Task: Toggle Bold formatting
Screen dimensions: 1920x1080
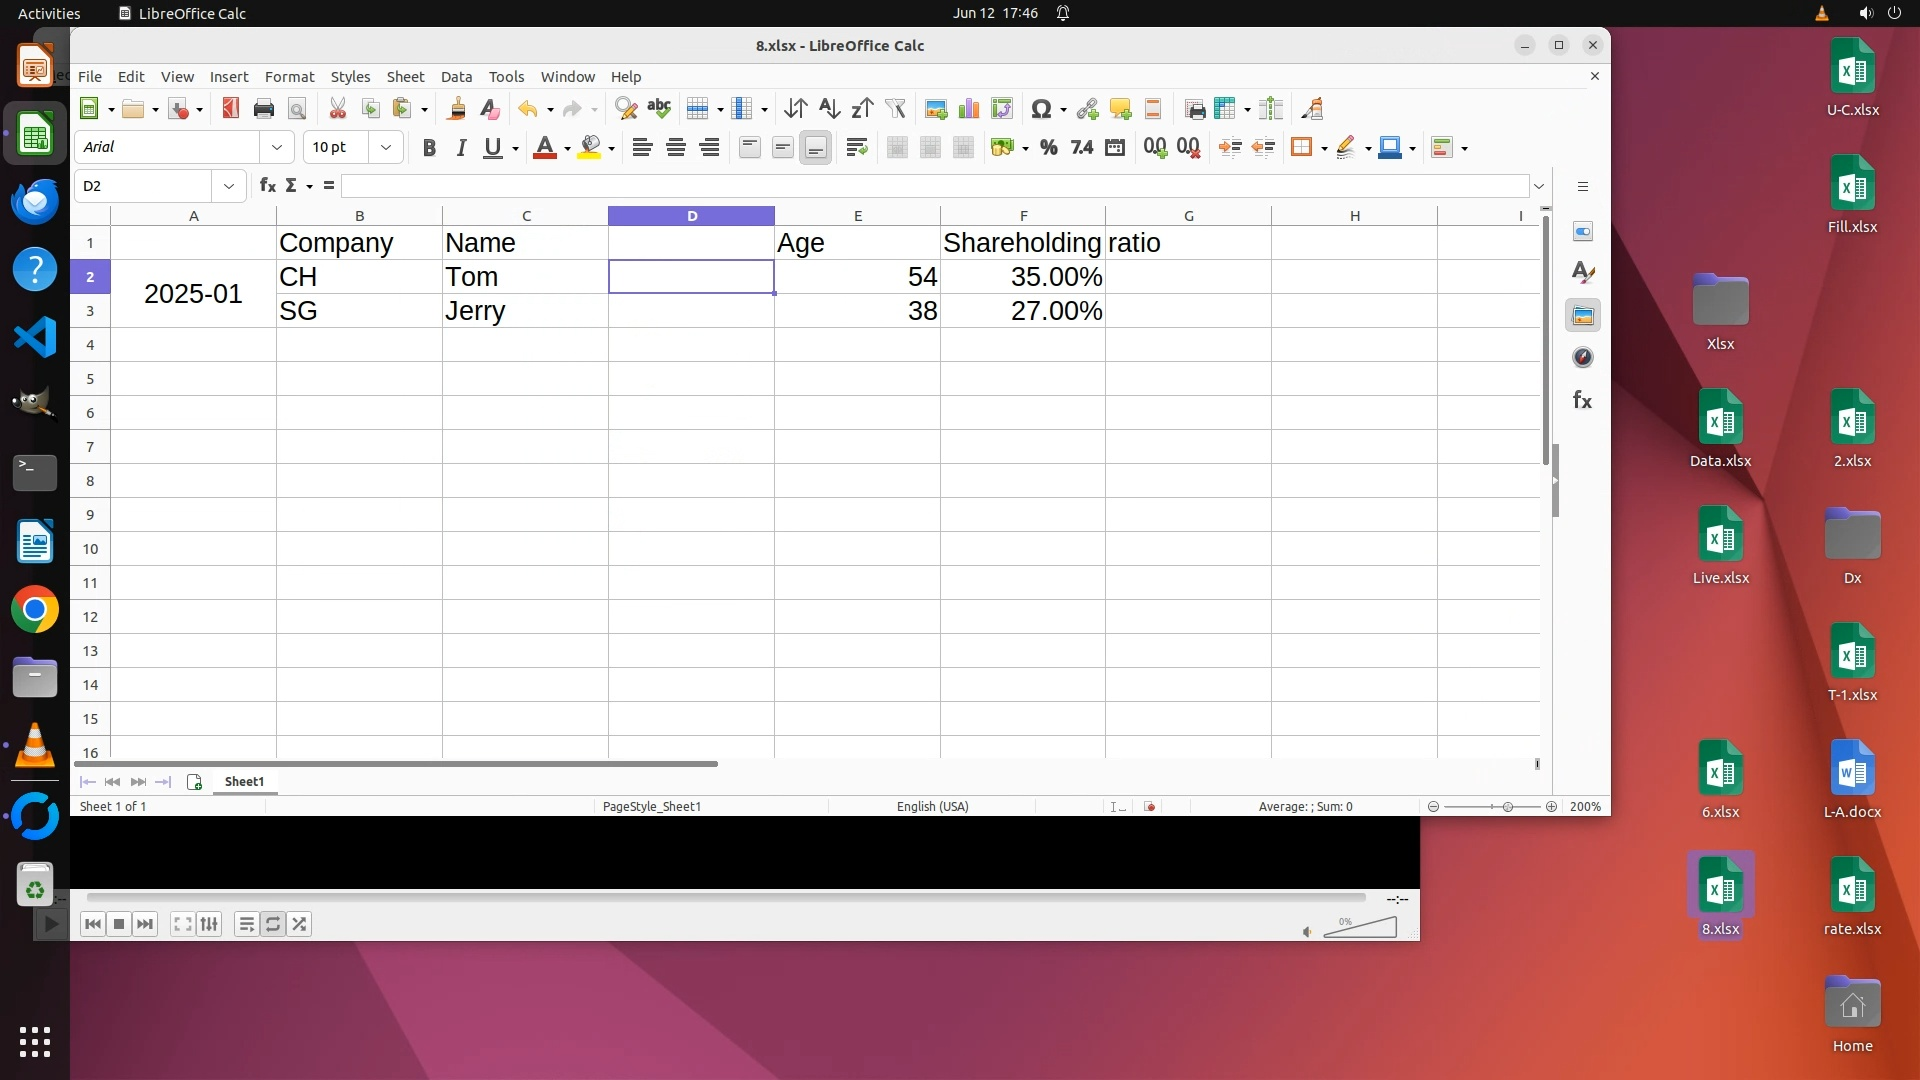Action: point(429,148)
